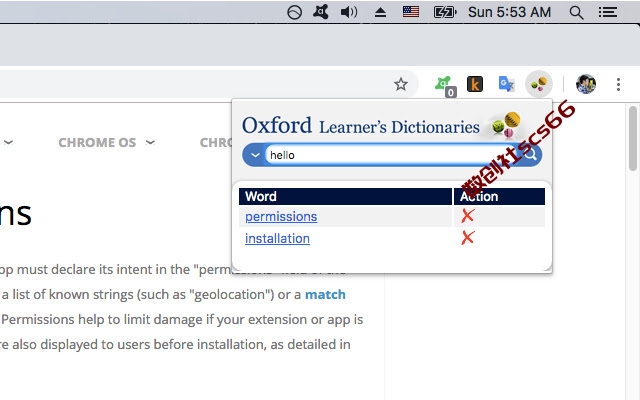Bookmark this page with the star icon
The width and height of the screenshot is (640, 400).
(401, 84)
